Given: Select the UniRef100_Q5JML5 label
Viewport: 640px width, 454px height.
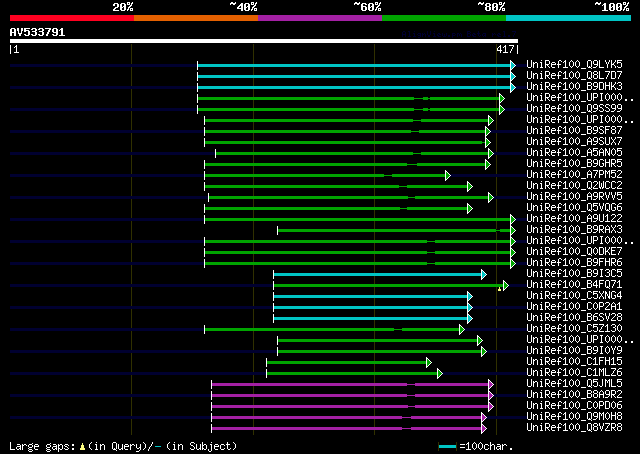Looking at the screenshot, I should [574, 384].
